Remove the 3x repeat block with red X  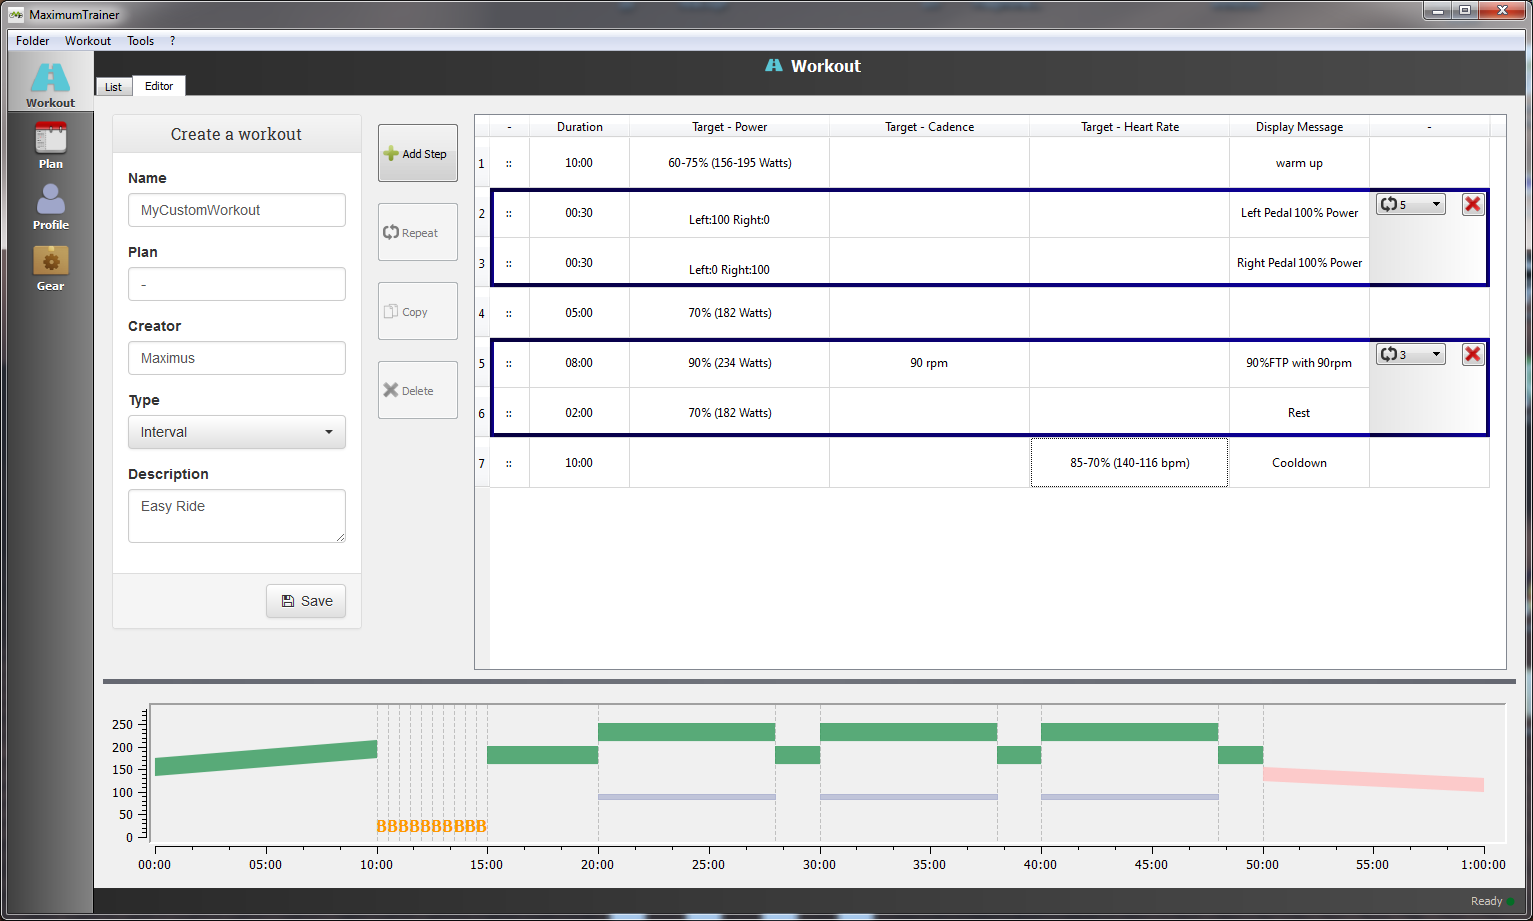[1473, 354]
